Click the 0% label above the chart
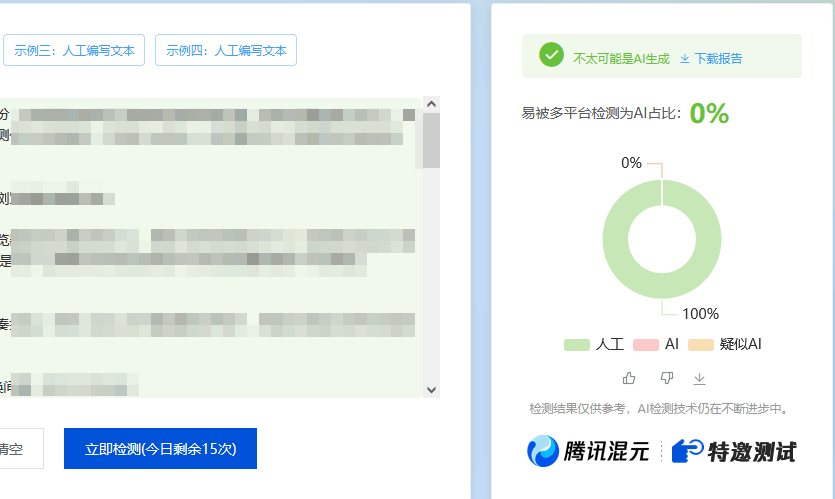 (631, 163)
